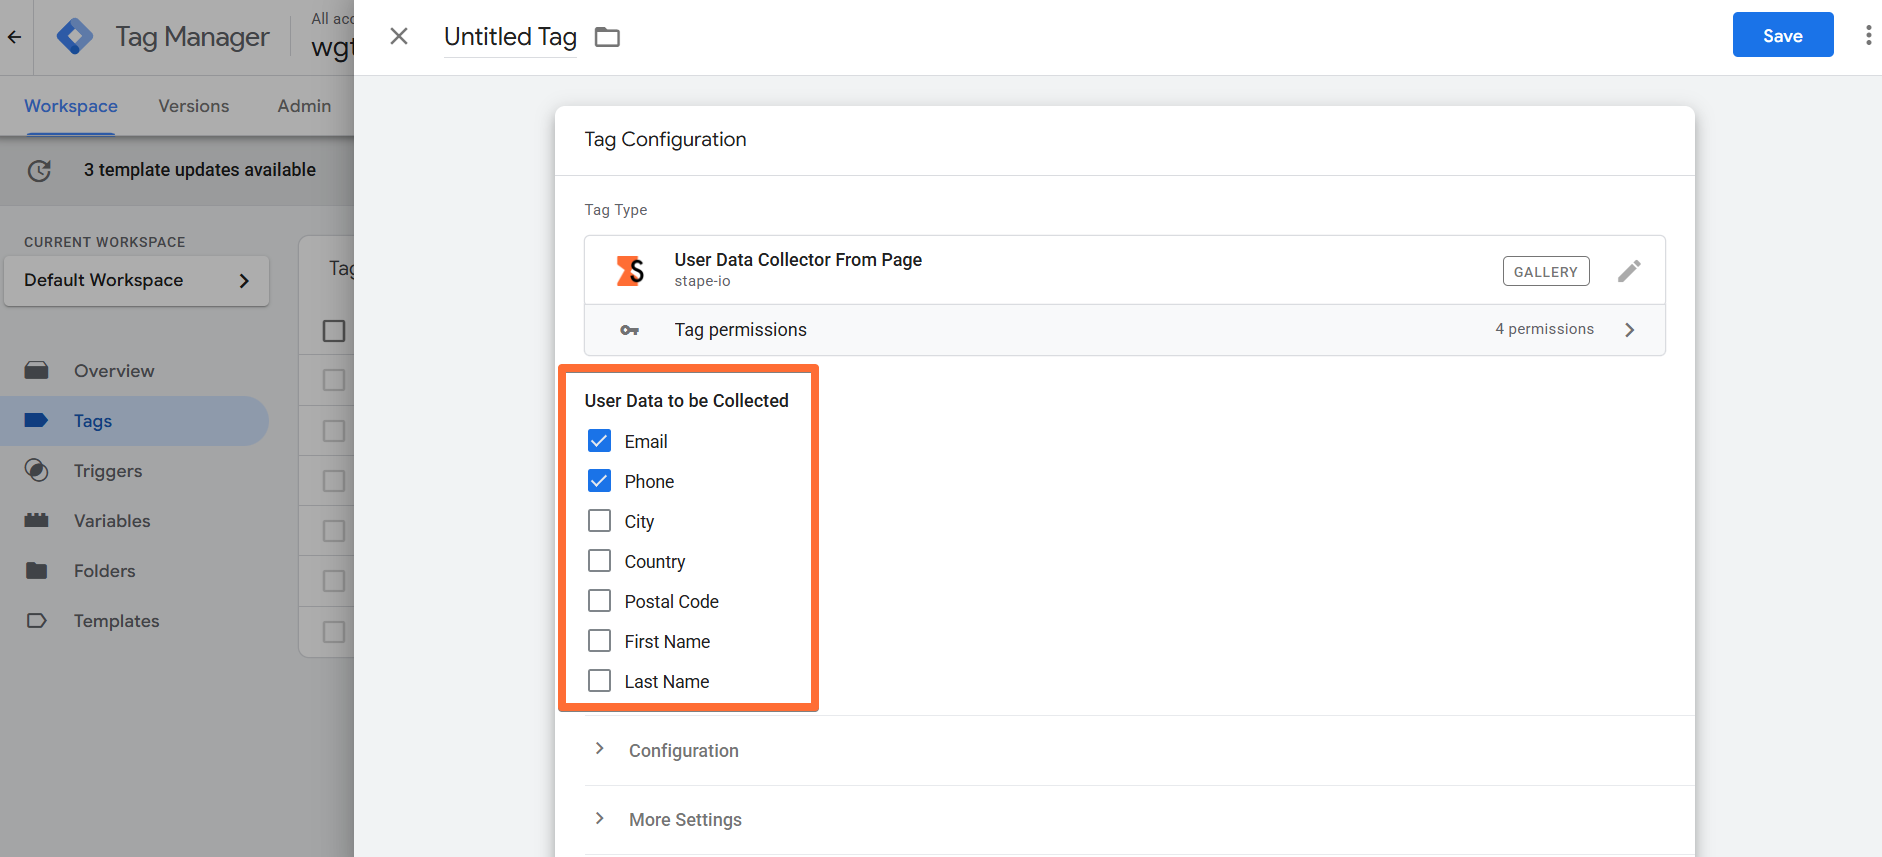The image size is (1882, 857).
Task: Click 3 template updates available notice
Action: click(200, 170)
